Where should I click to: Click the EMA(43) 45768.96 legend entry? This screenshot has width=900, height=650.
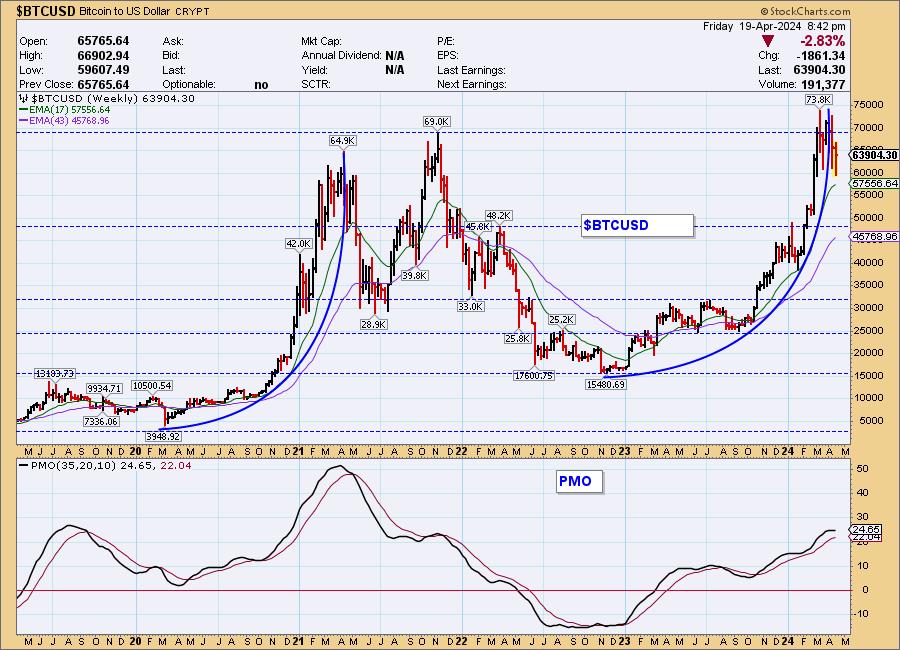tap(64, 121)
